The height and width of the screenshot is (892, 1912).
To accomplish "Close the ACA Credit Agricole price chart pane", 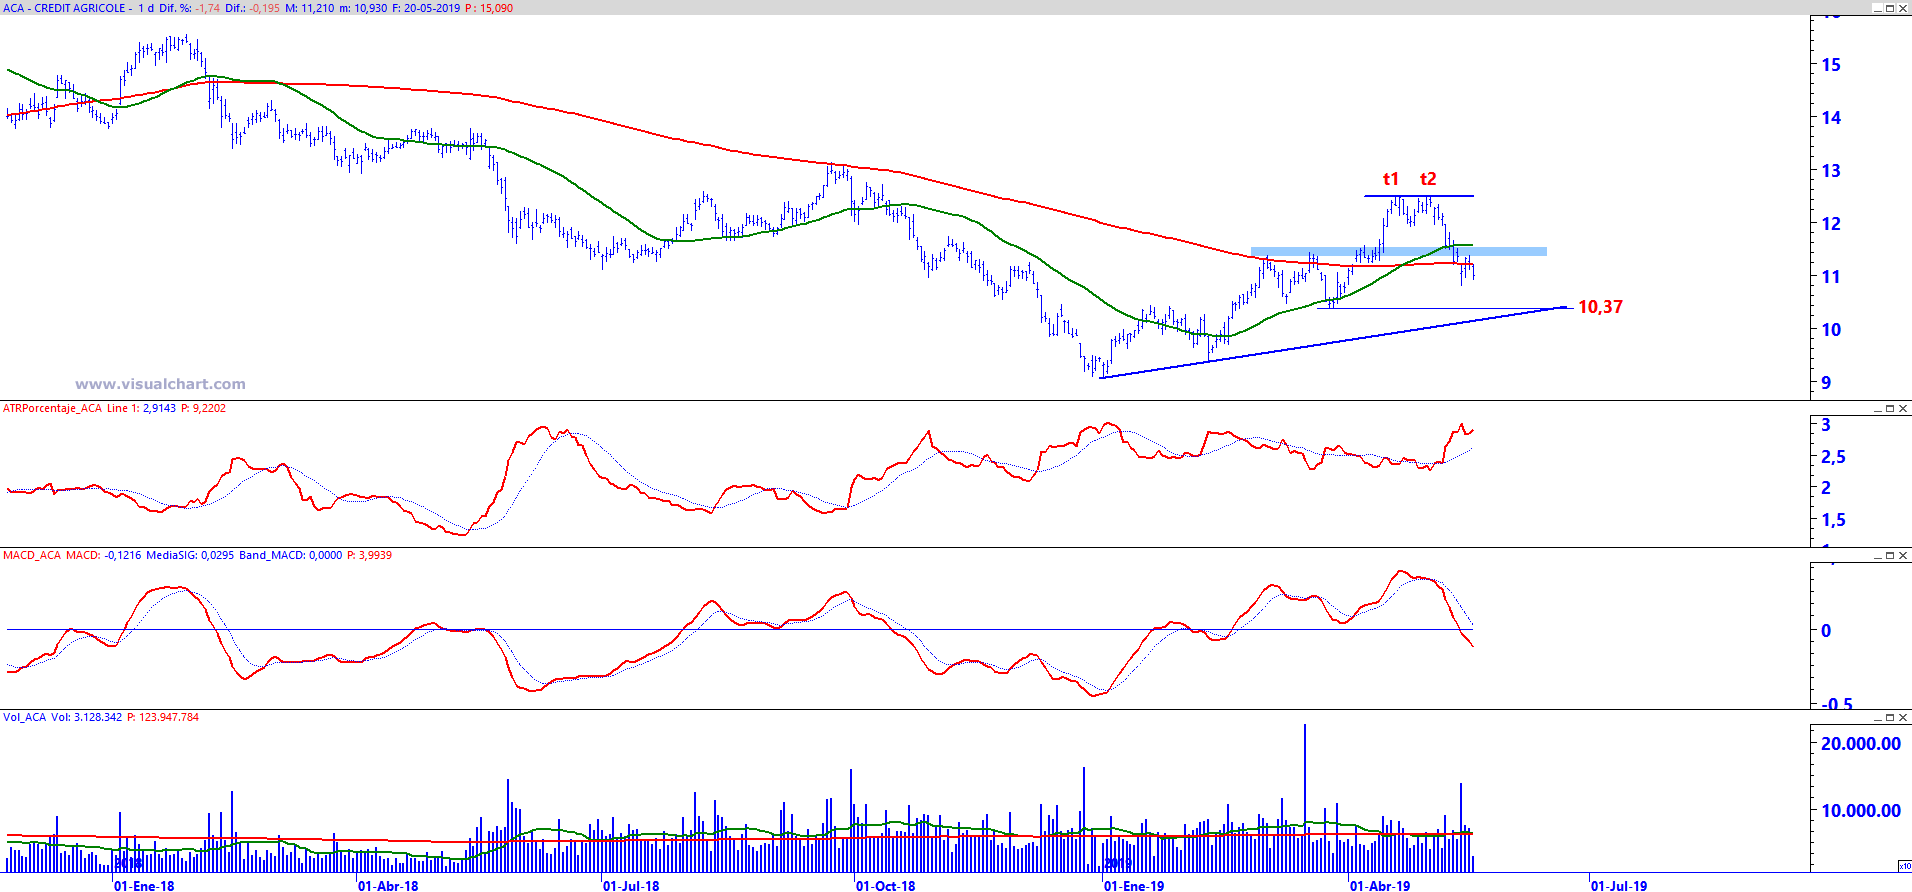I will tap(1903, 8).
